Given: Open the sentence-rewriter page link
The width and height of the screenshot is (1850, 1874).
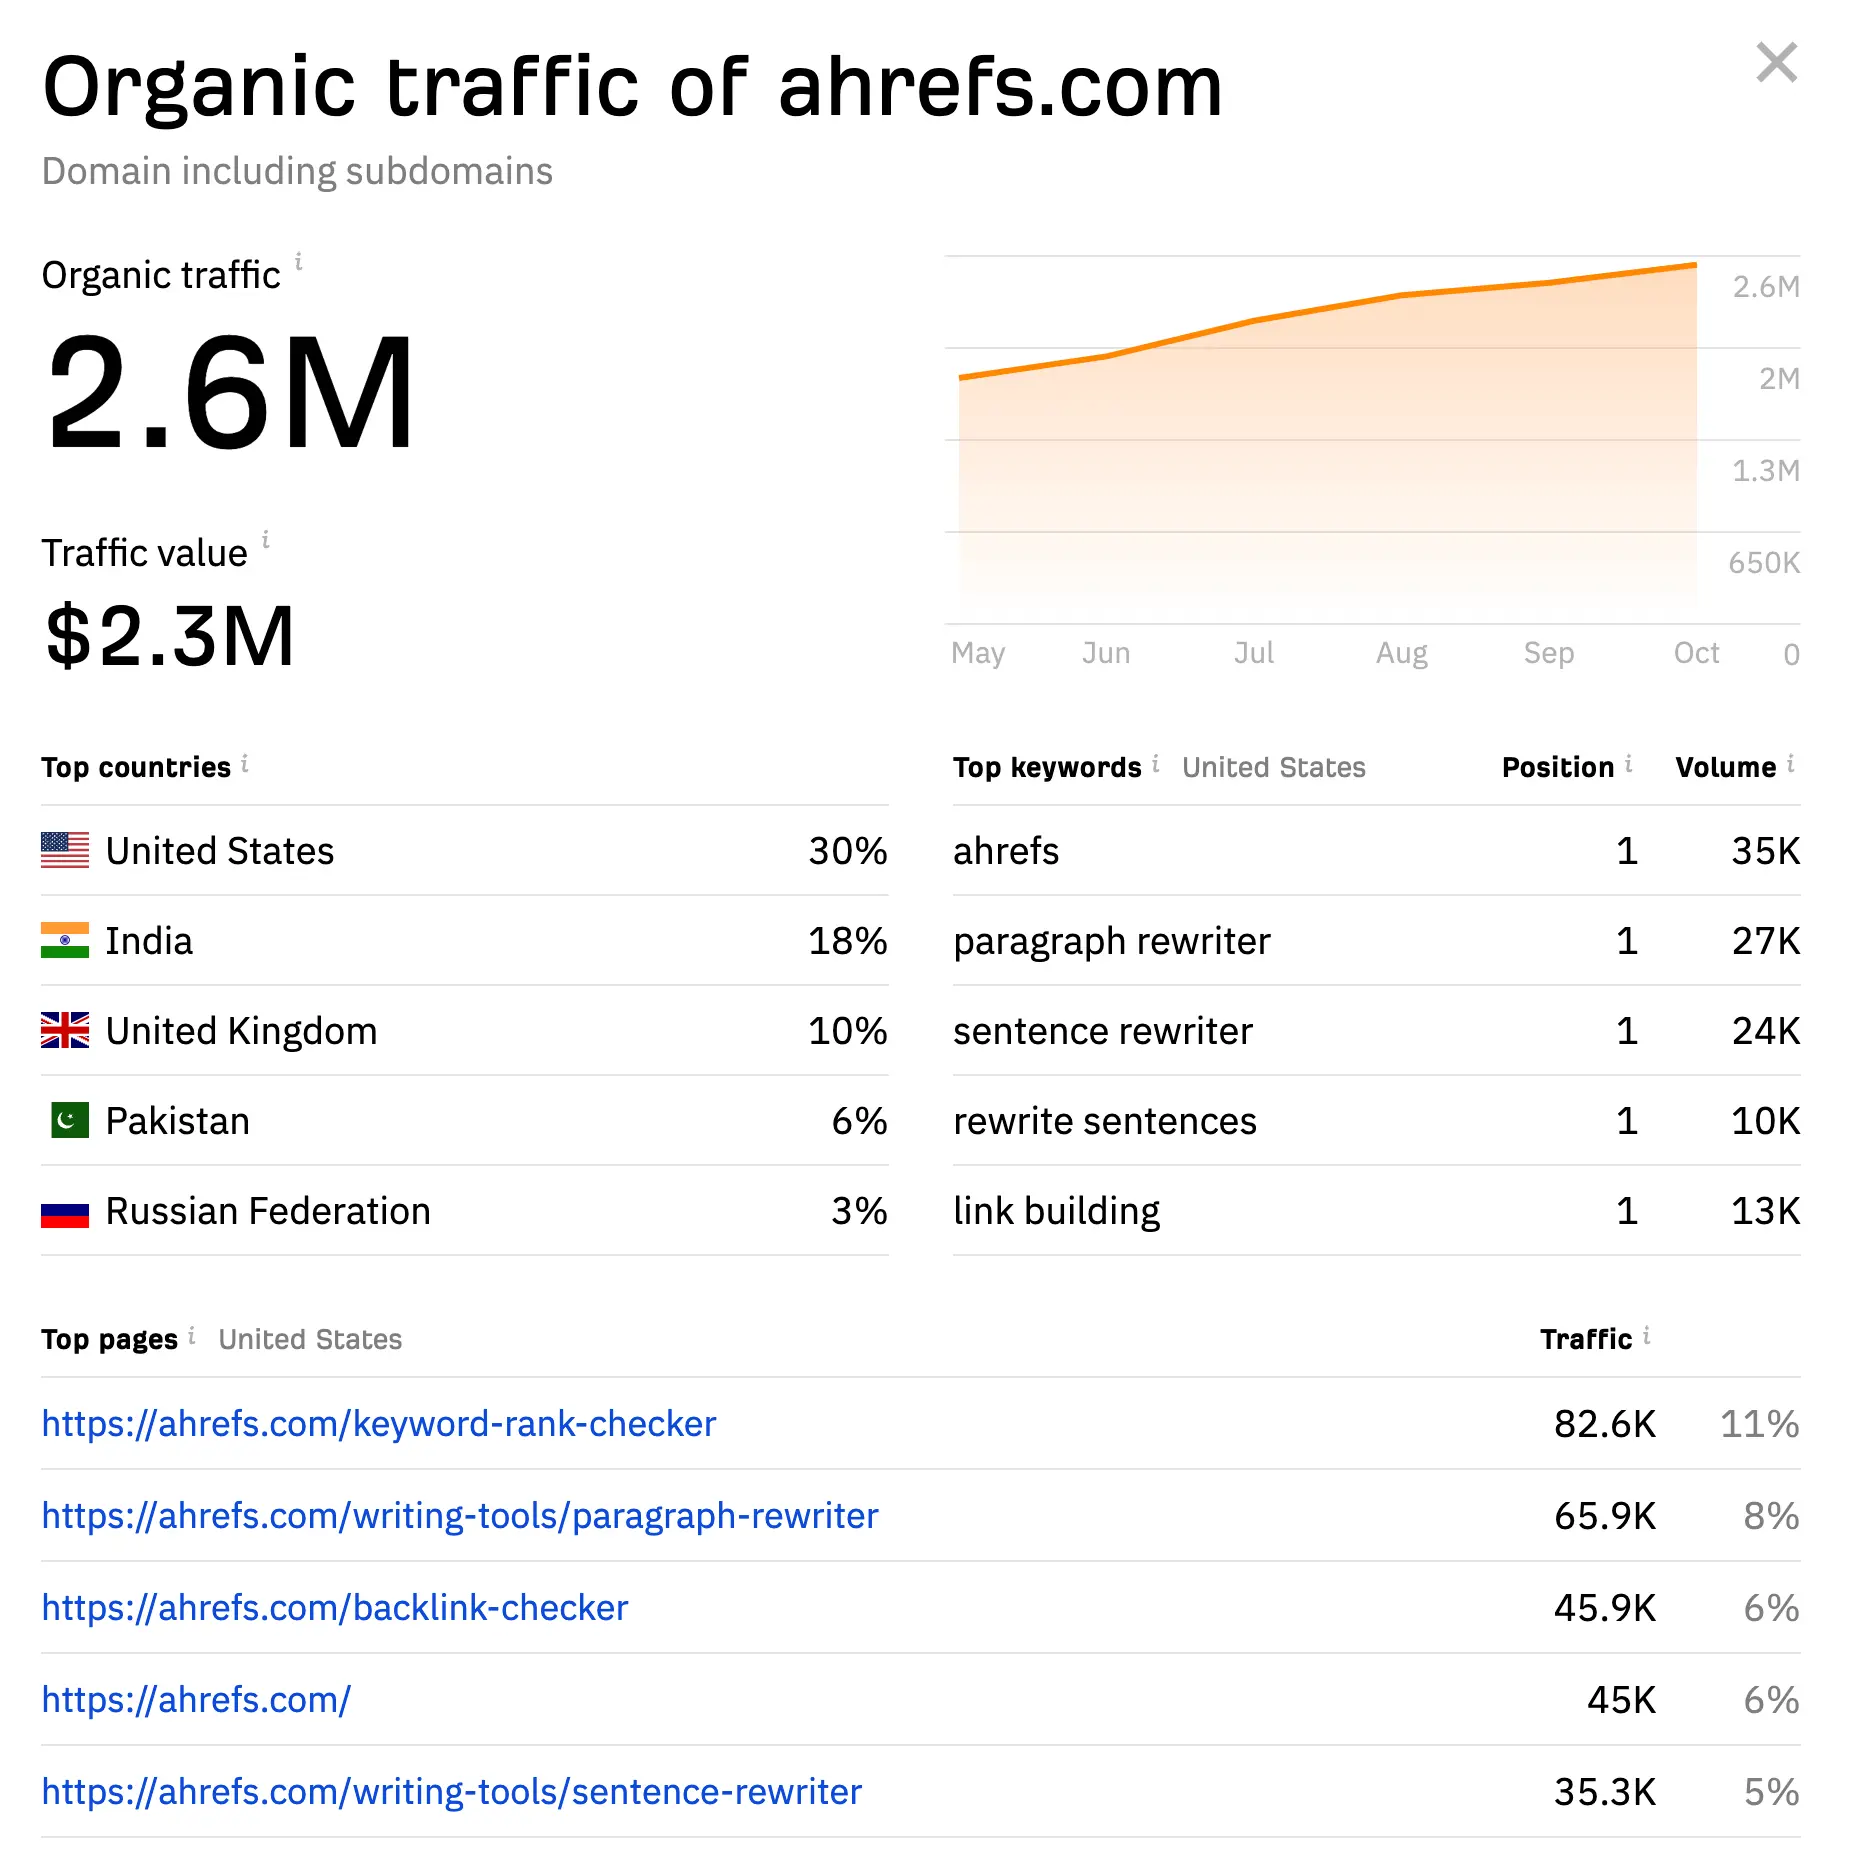Looking at the screenshot, I should pyautogui.click(x=451, y=1792).
